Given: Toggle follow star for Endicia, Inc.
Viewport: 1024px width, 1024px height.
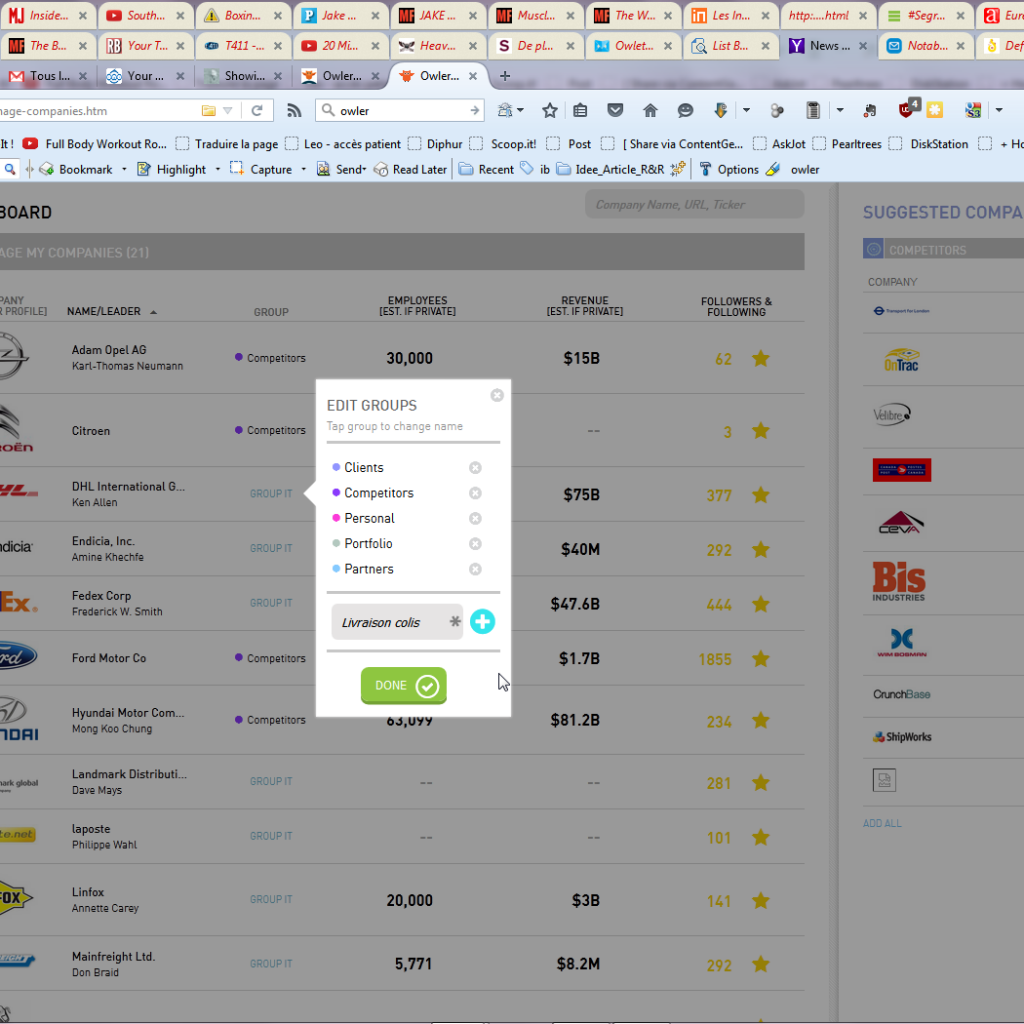Looking at the screenshot, I should (761, 549).
